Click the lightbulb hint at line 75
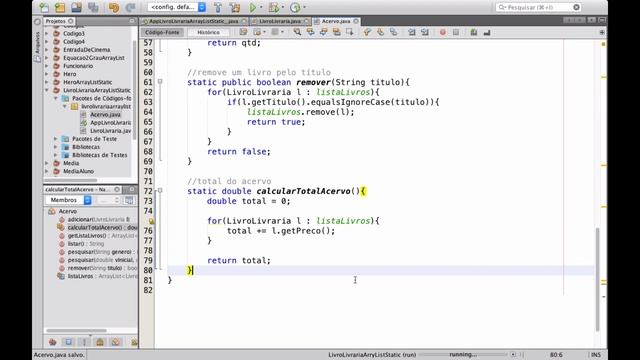640x360 pixels. tap(151, 221)
